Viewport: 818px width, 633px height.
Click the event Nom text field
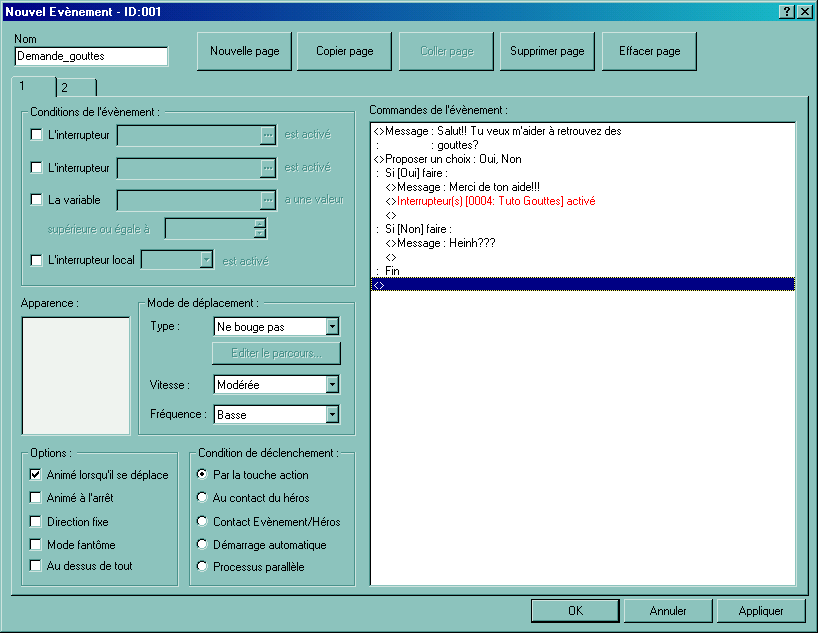pos(91,57)
